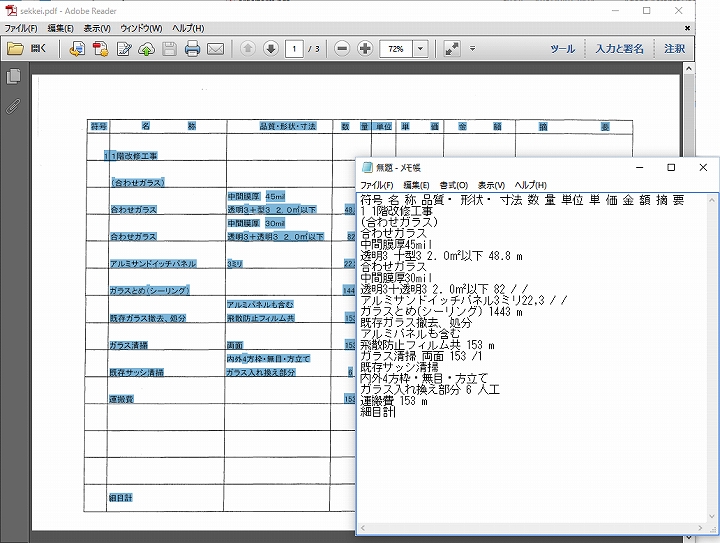720x543 pixels.
Task: Go to next page with down arrow
Action: click(x=271, y=48)
